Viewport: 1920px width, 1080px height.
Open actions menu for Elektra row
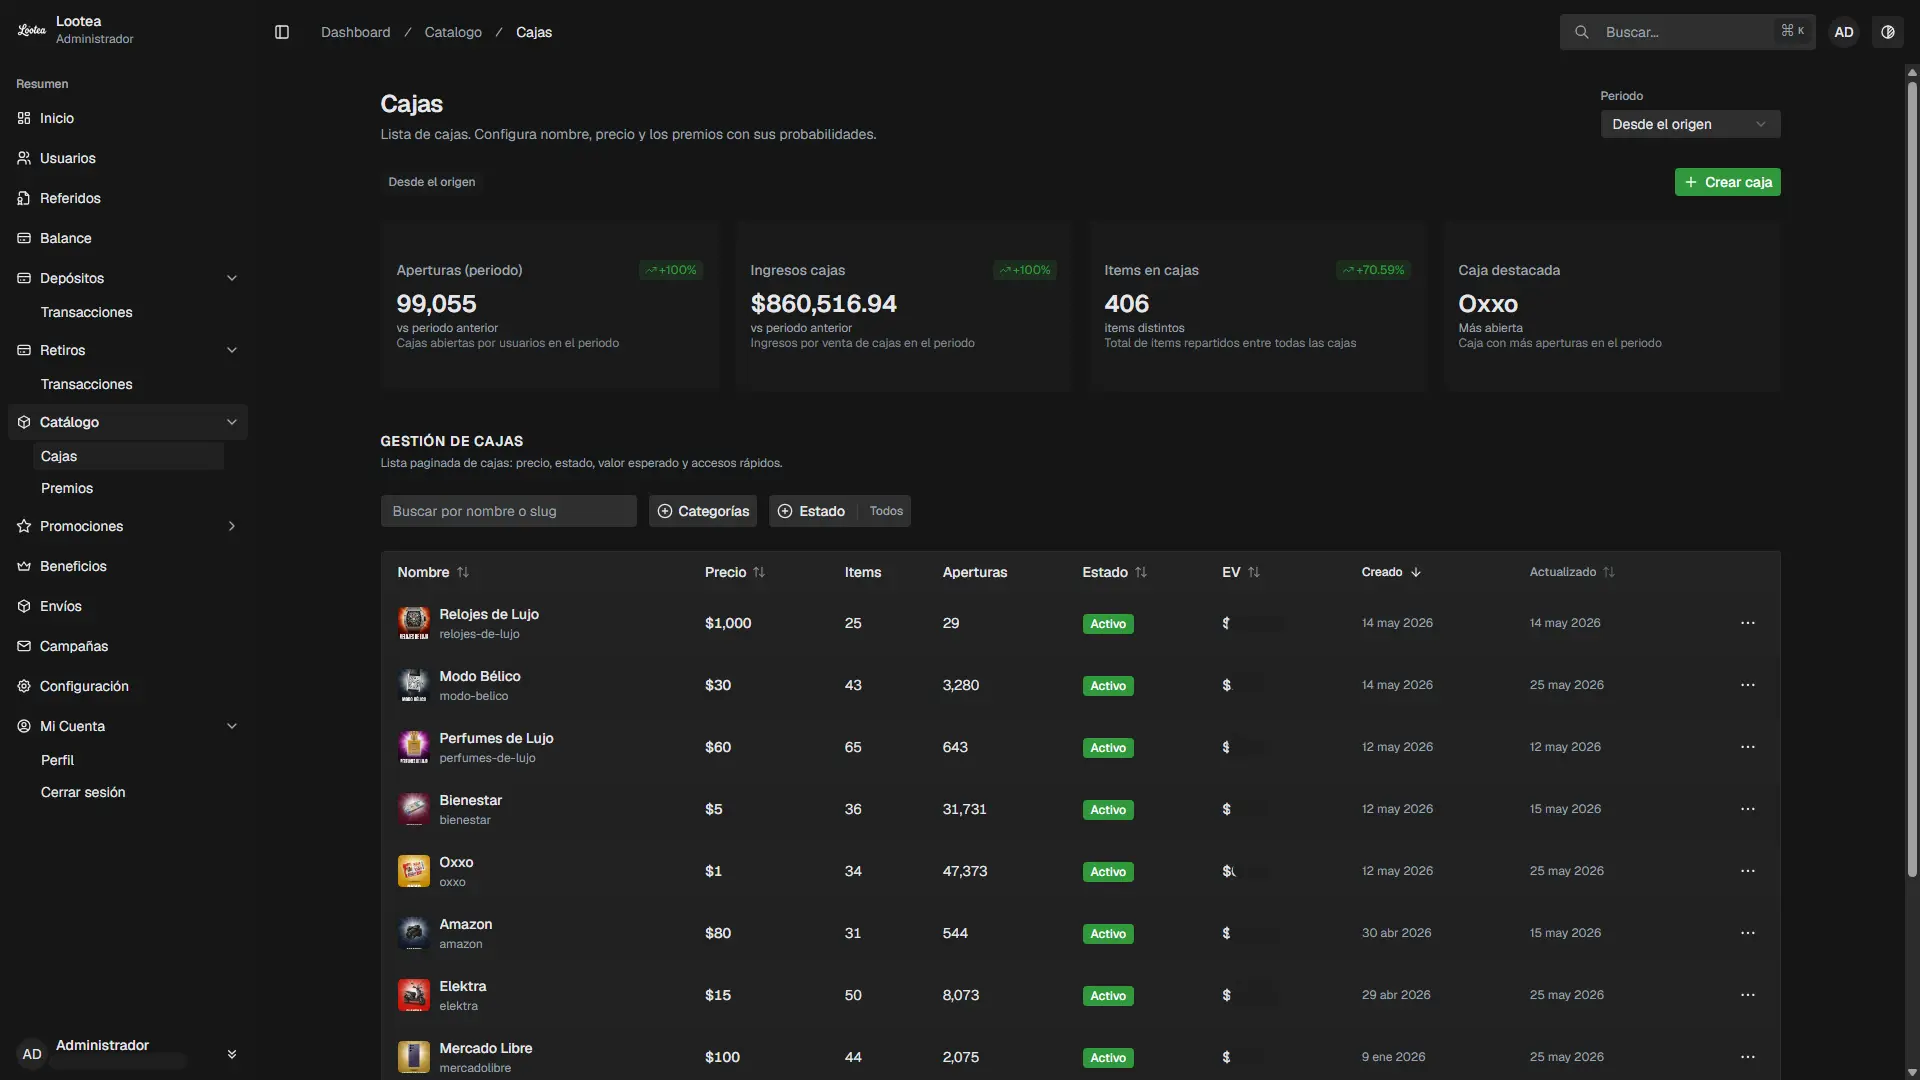(1747, 995)
